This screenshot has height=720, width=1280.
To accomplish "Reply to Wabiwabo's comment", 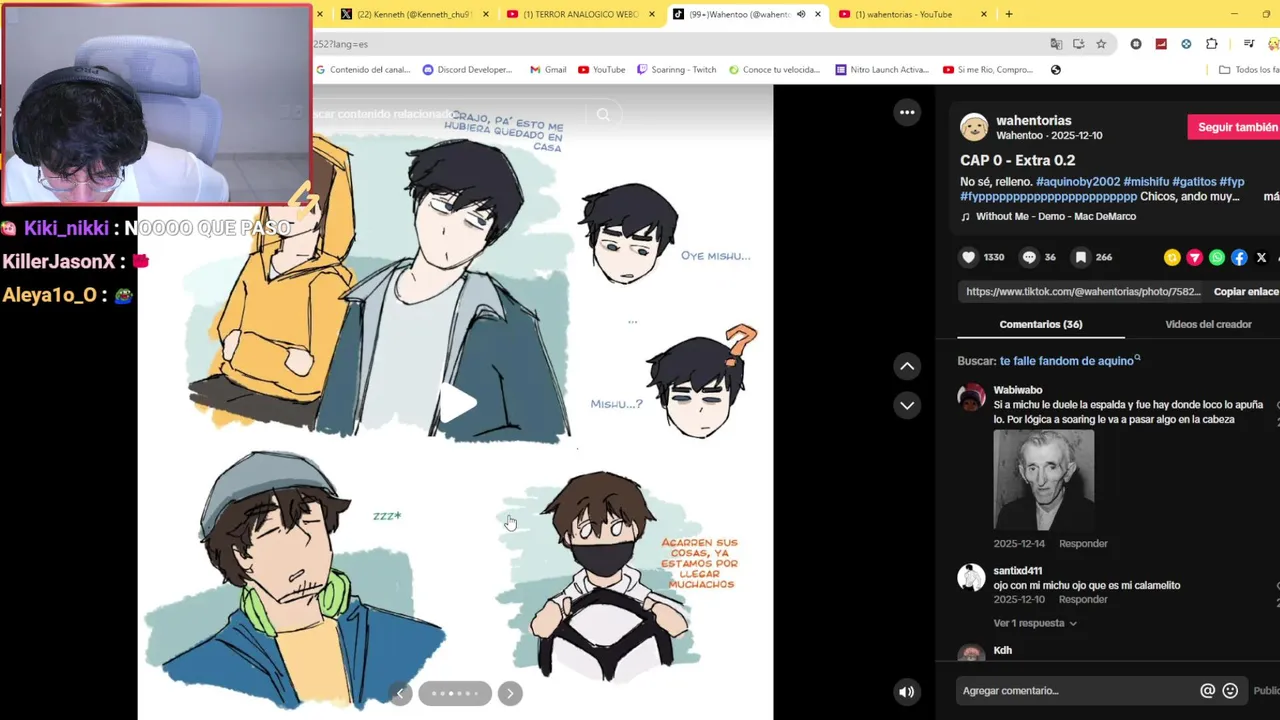I will click(1083, 544).
